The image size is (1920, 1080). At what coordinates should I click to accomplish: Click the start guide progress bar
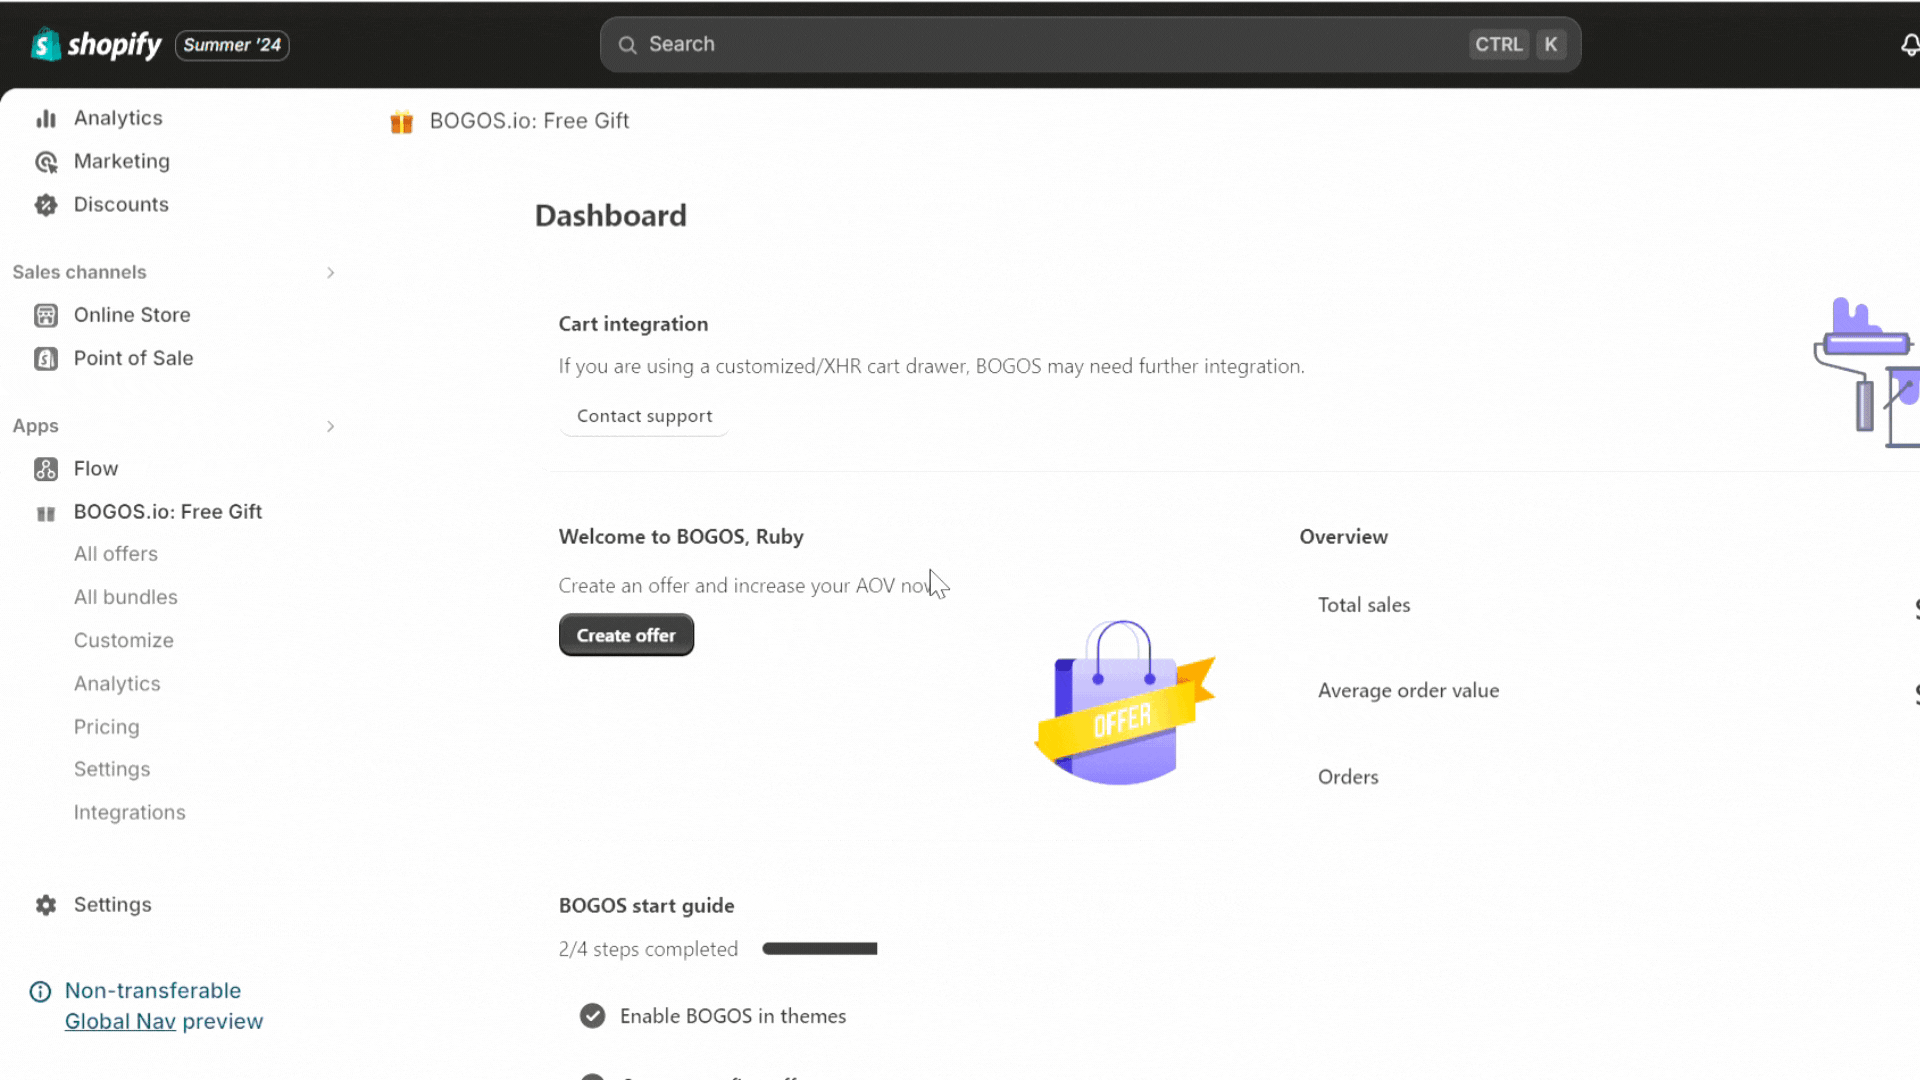coord(819,949)
